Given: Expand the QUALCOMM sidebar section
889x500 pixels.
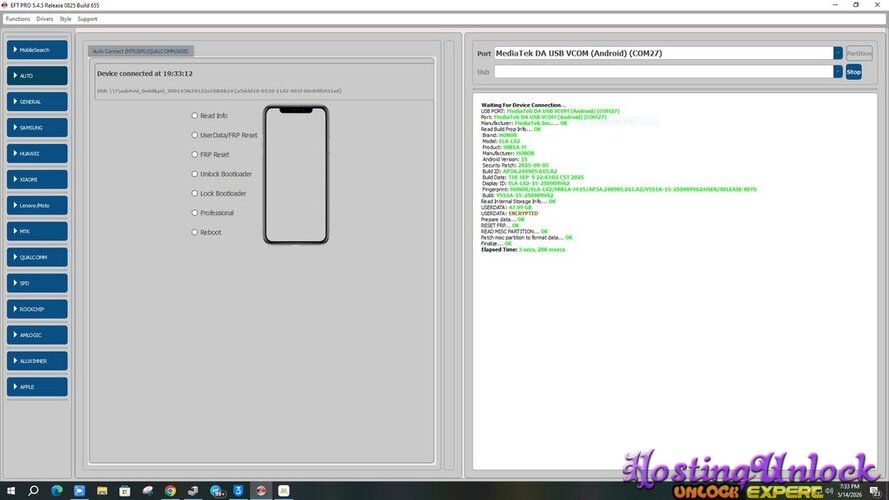Looking at the screenshot, I should [x=37, y=257].
